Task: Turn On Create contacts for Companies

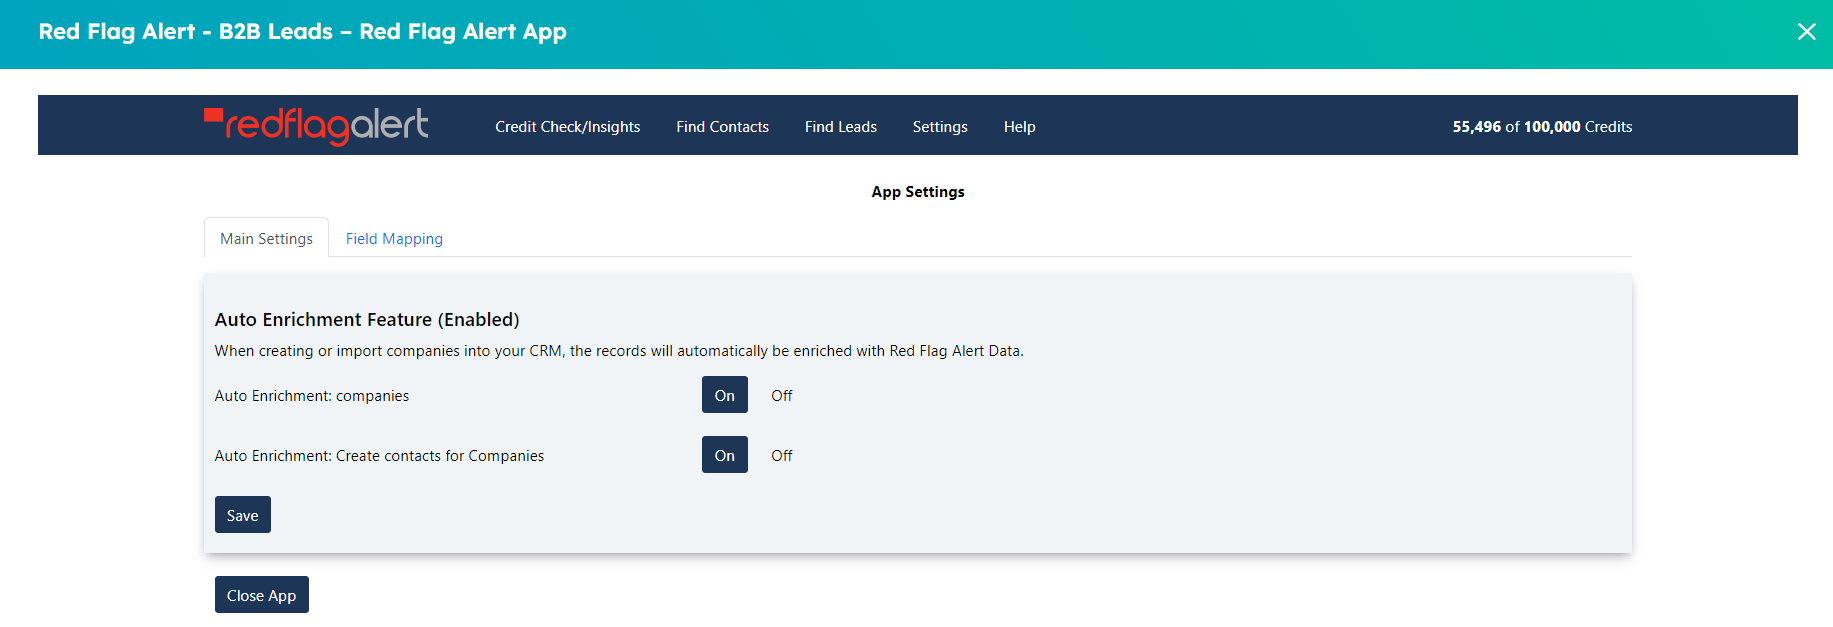Action: 725,455
